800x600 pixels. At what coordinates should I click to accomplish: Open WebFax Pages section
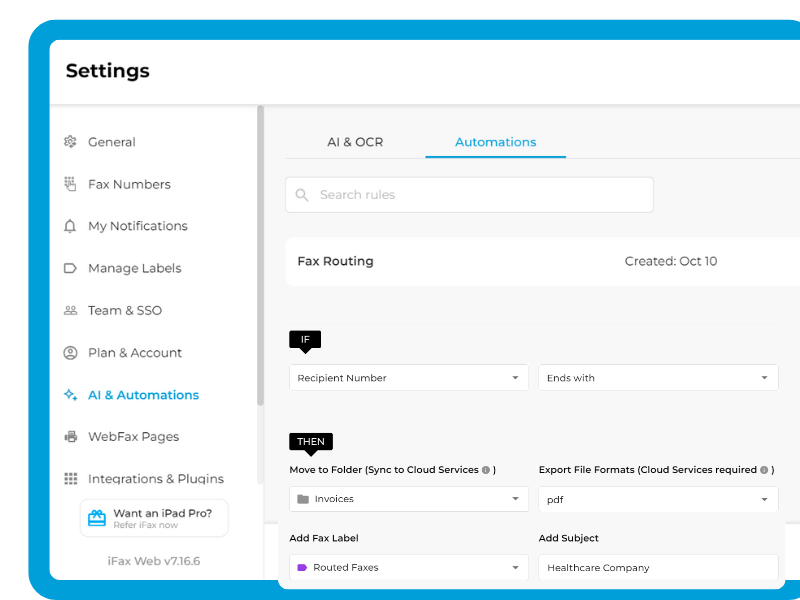134,437
